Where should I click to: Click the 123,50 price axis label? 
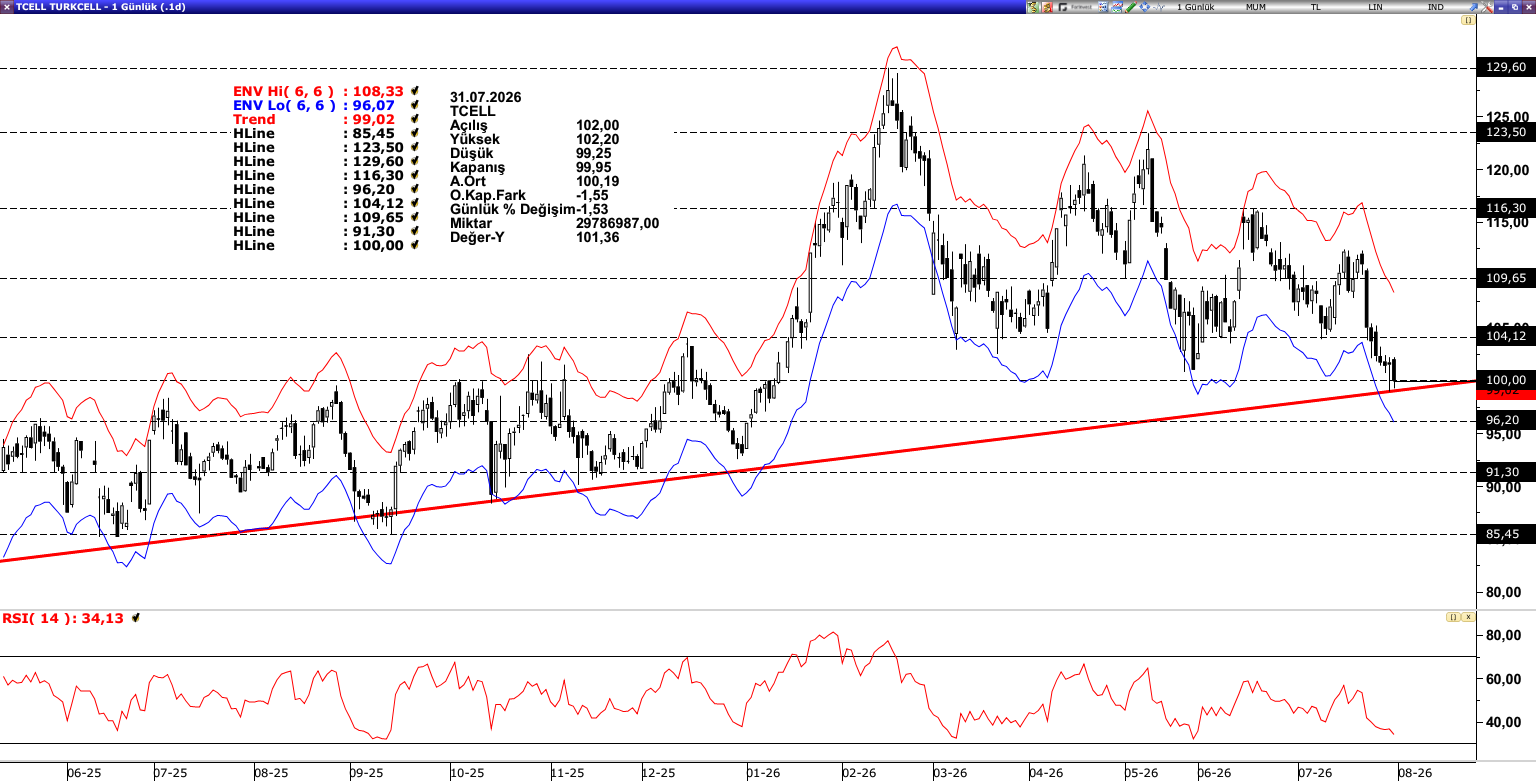[x=1506, y=132]
